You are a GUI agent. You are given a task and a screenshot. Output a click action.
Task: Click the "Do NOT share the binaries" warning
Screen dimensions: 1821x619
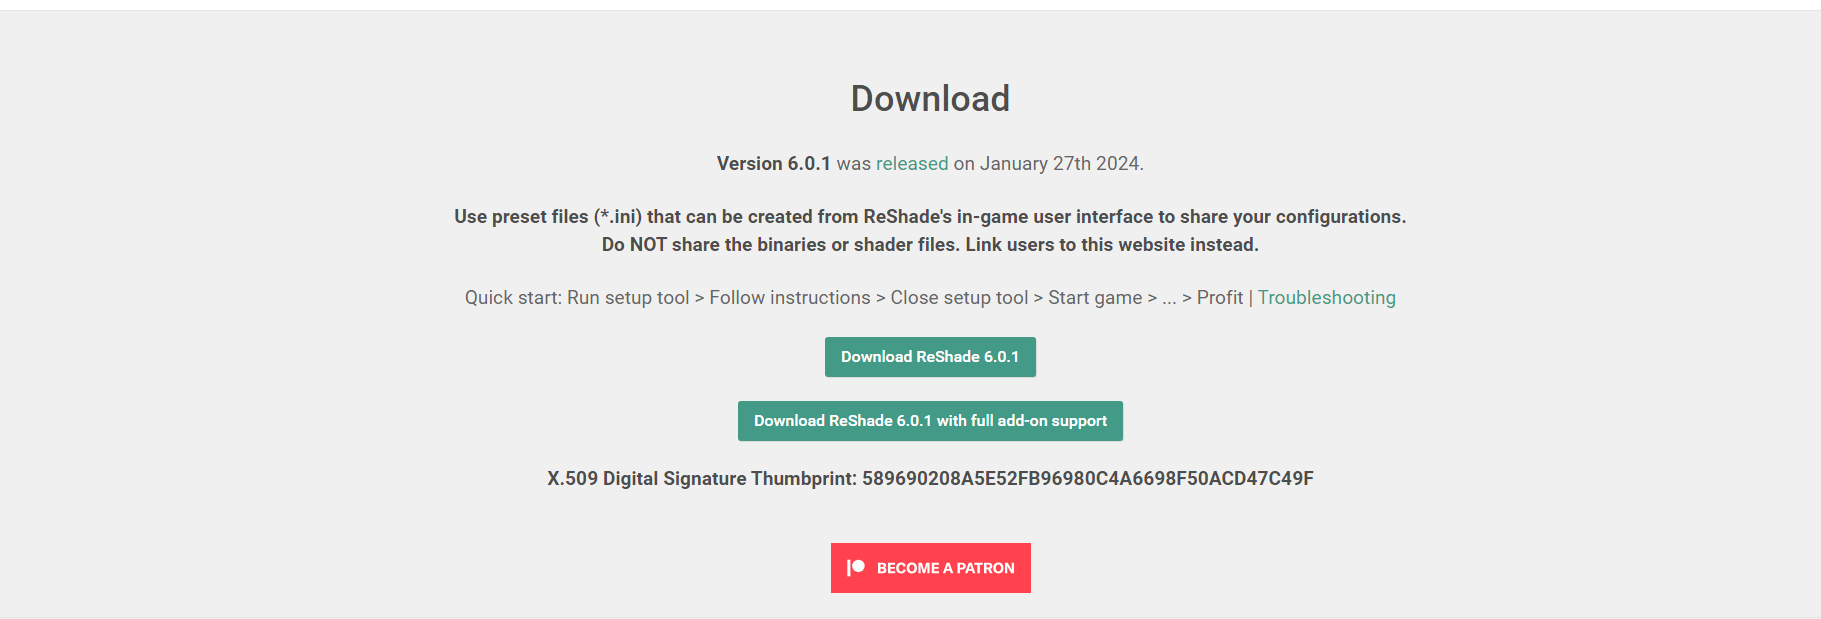780,245
